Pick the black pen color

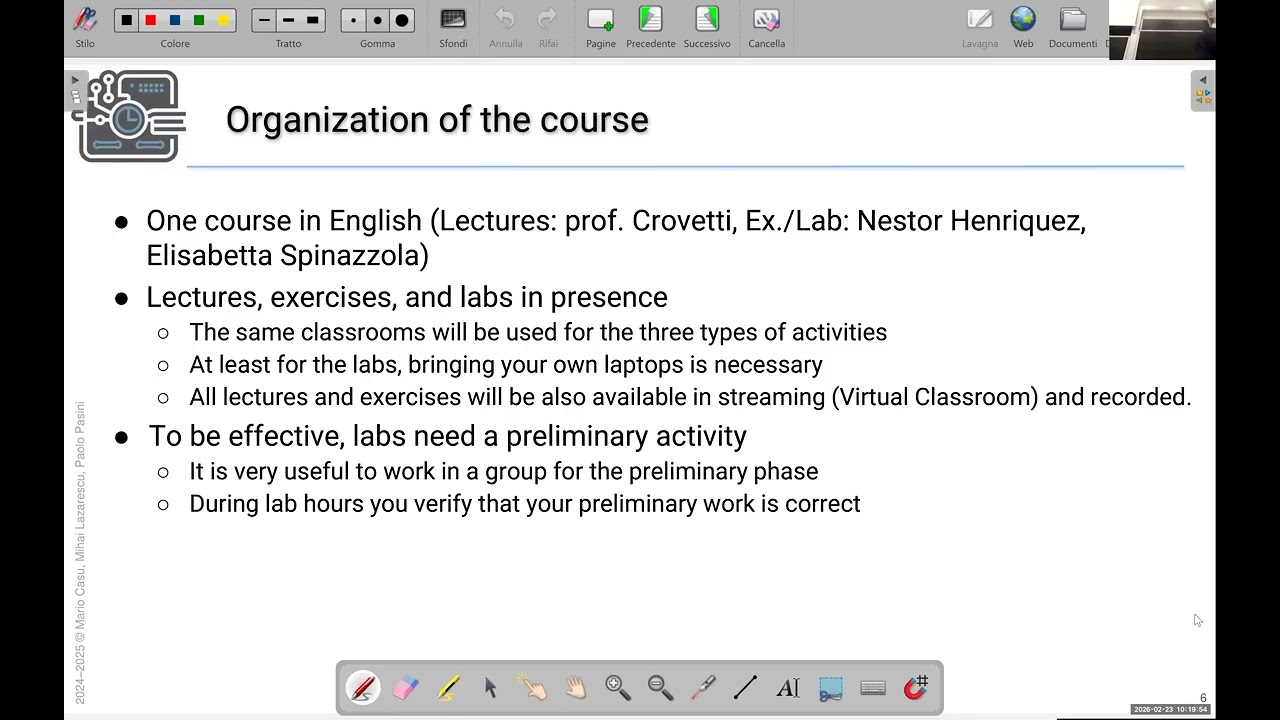126,20
